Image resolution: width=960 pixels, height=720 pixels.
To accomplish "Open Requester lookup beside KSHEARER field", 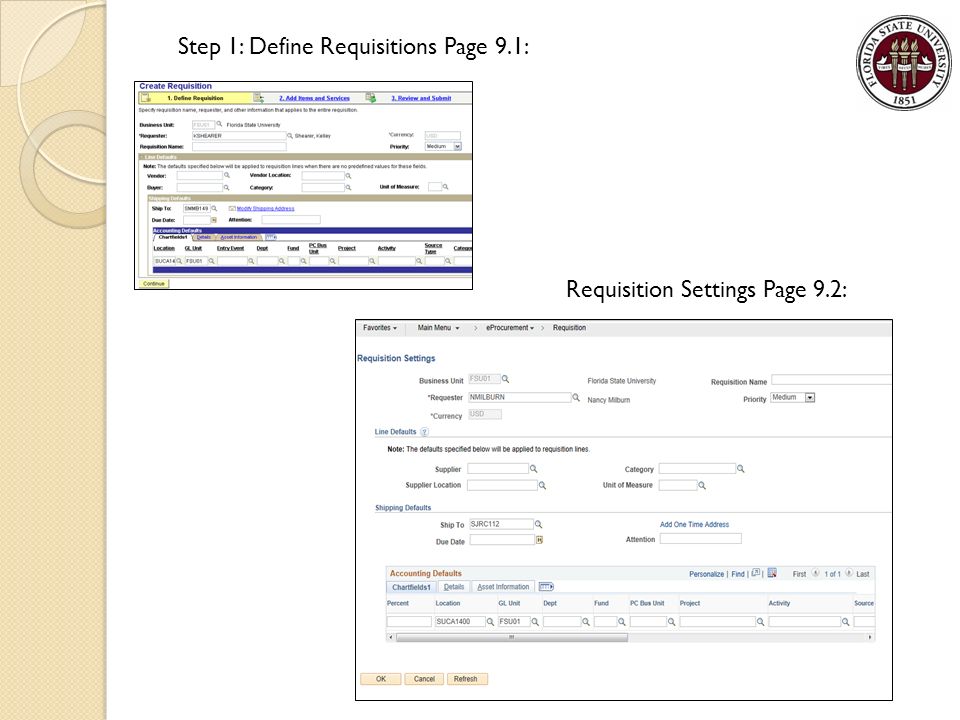I will coord(290,135).
